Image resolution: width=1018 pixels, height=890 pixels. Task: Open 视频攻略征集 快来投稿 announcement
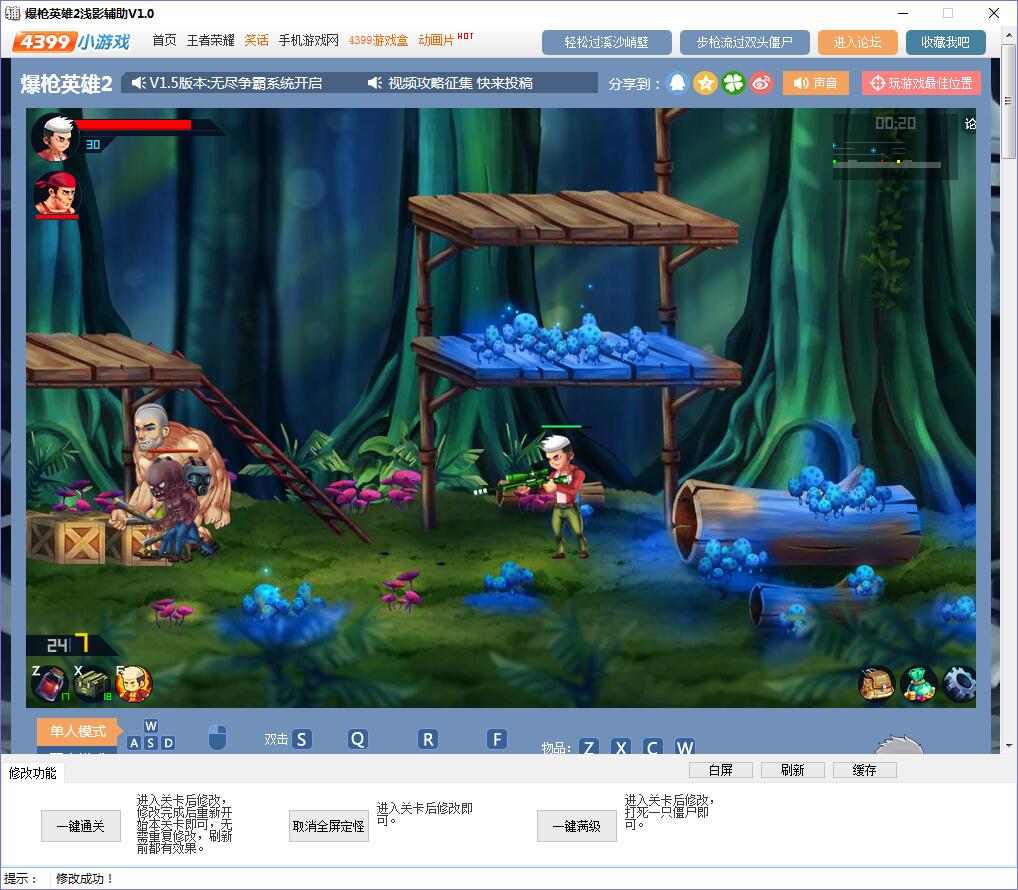click(450, 83)
